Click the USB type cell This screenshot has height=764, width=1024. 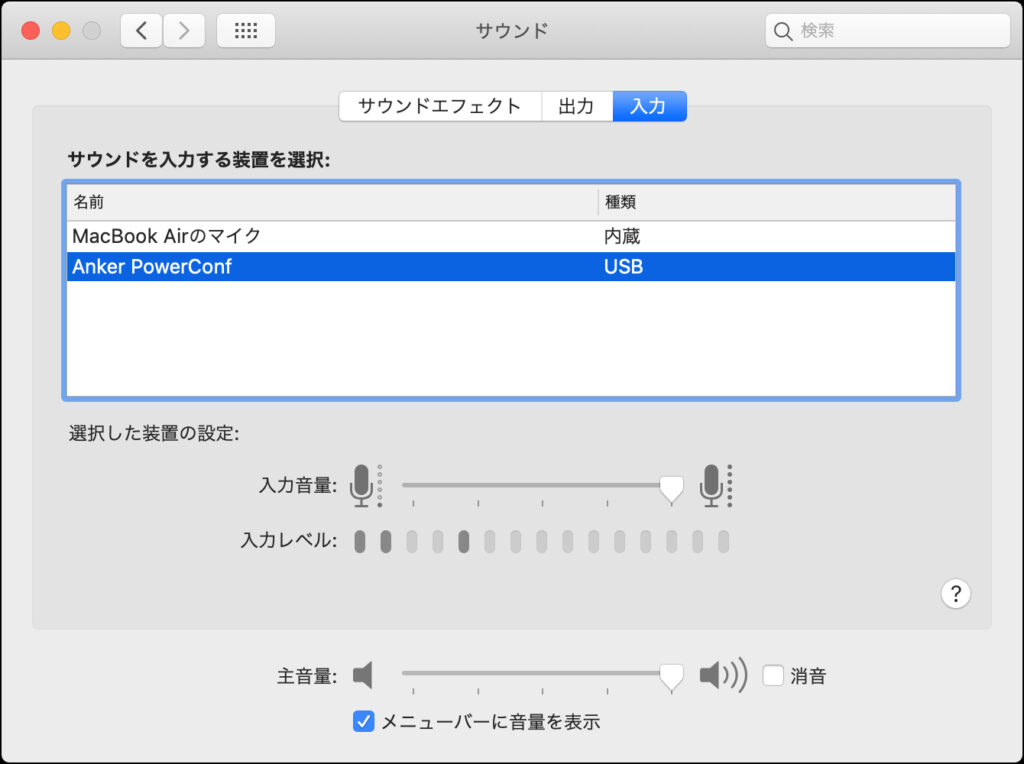click(623, 266)
